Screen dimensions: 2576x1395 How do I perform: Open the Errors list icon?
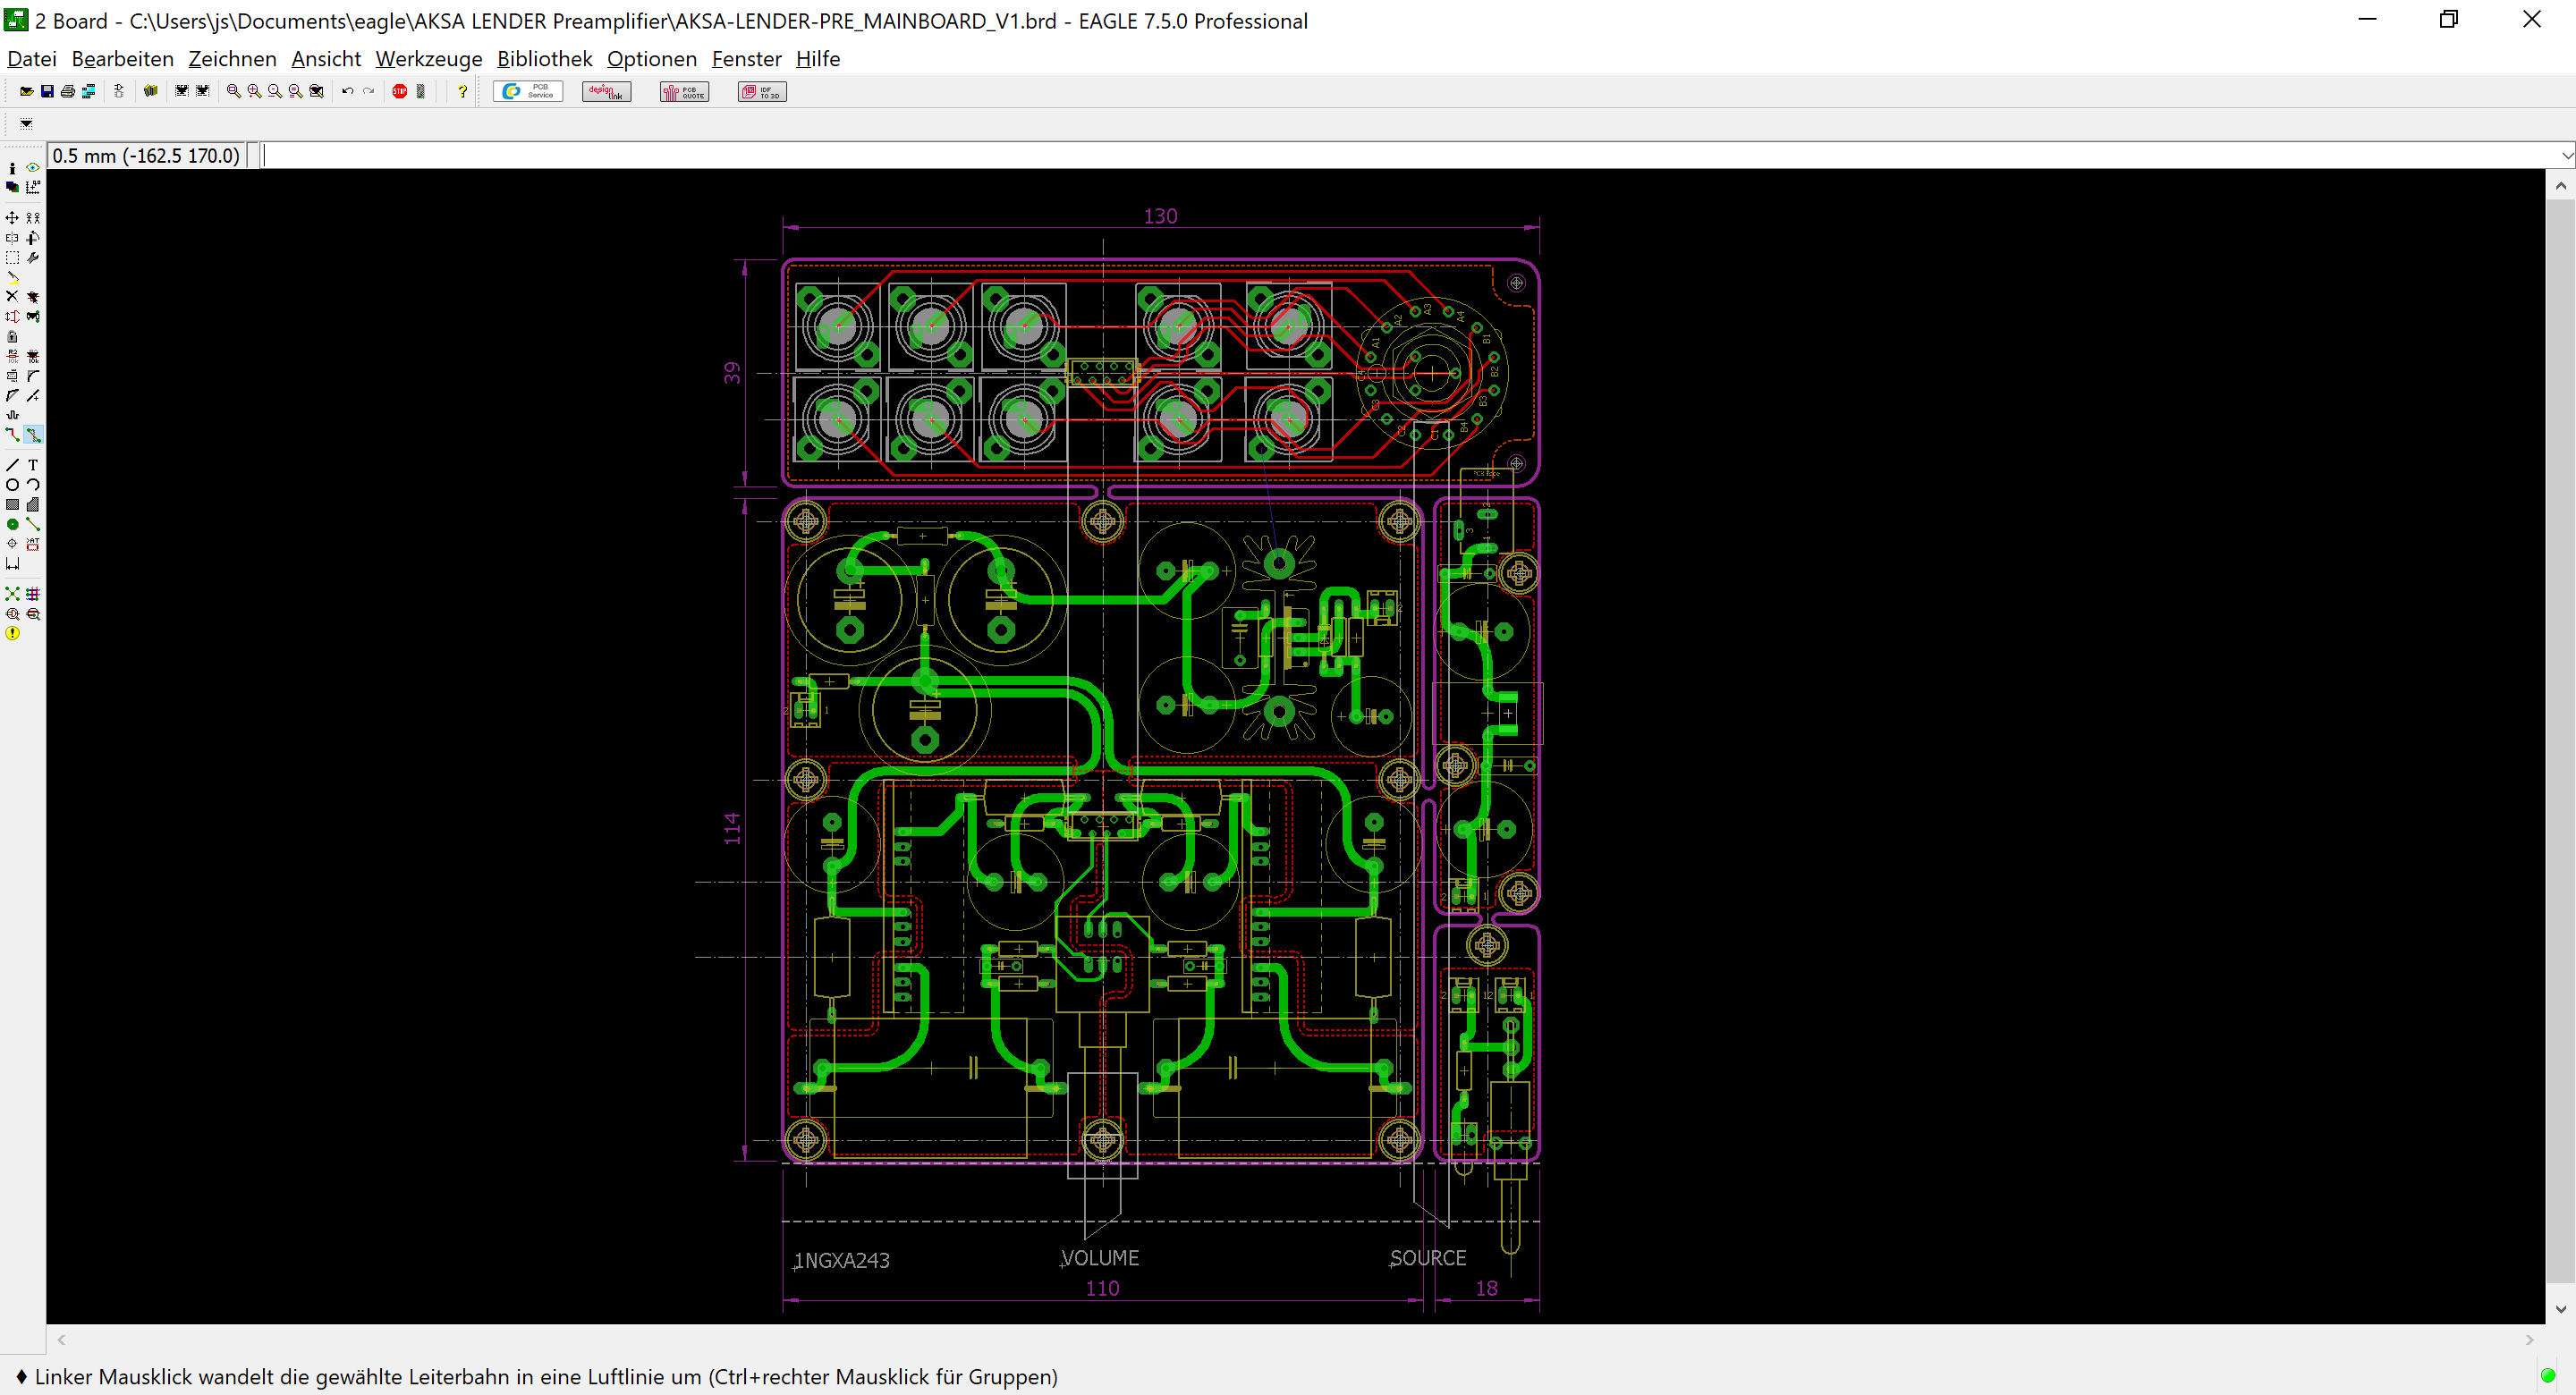(12, 634)
